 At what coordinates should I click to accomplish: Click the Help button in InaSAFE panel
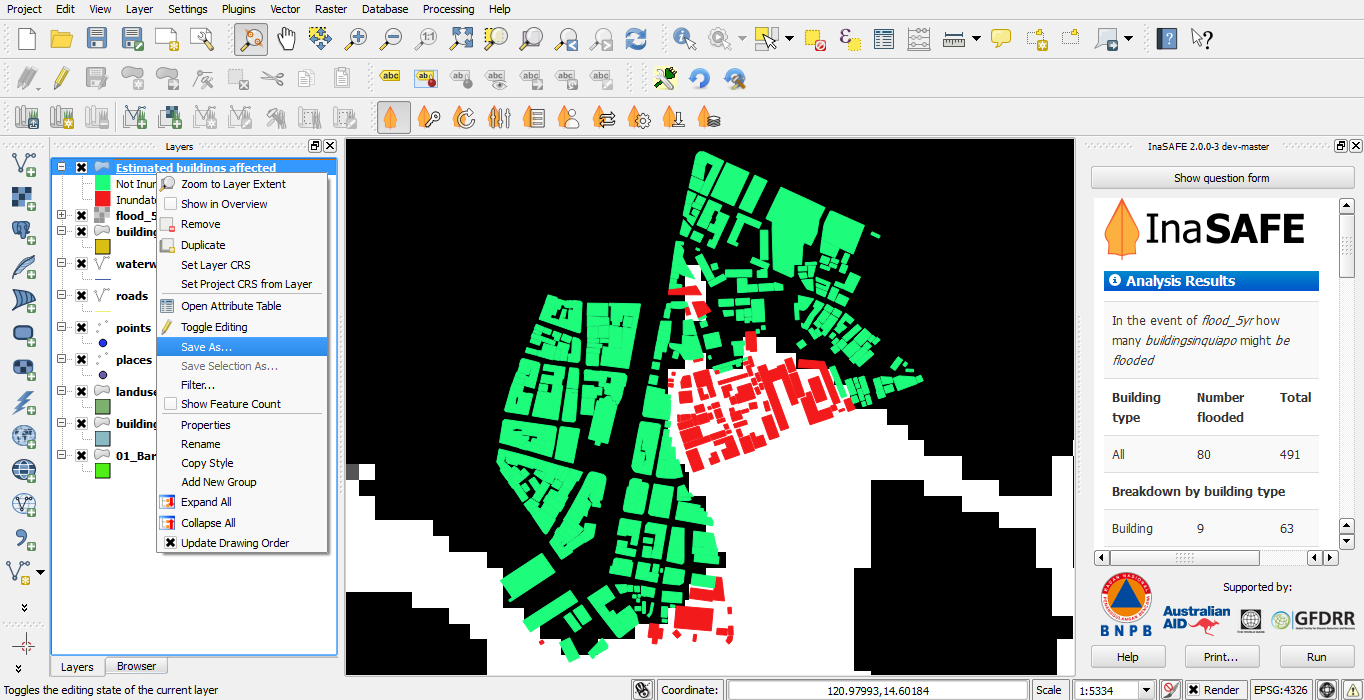tap(1127, 657)
